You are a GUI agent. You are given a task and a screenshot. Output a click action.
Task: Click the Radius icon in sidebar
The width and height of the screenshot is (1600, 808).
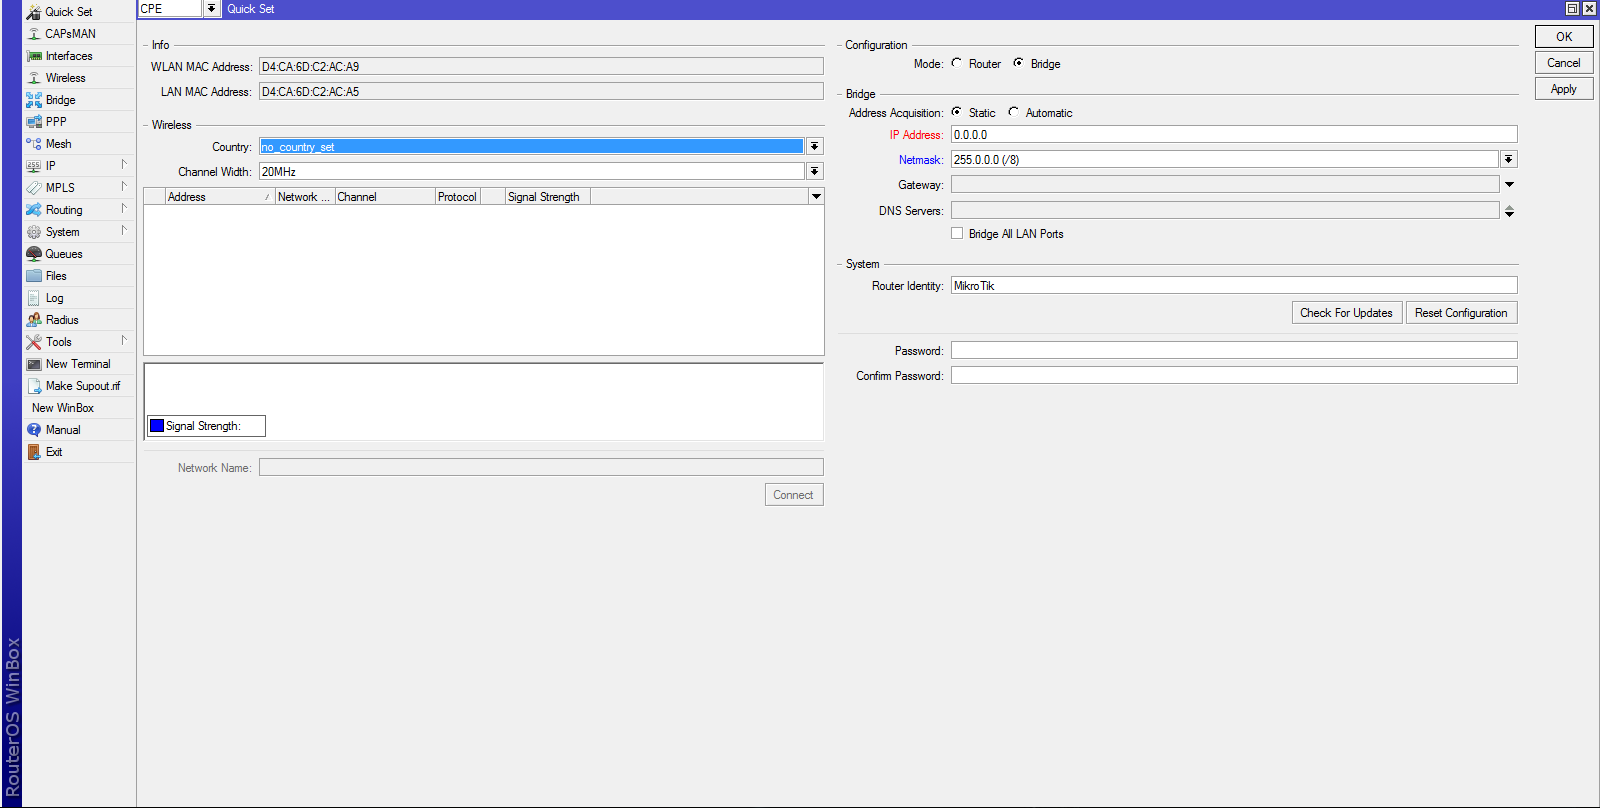(34, 320)
